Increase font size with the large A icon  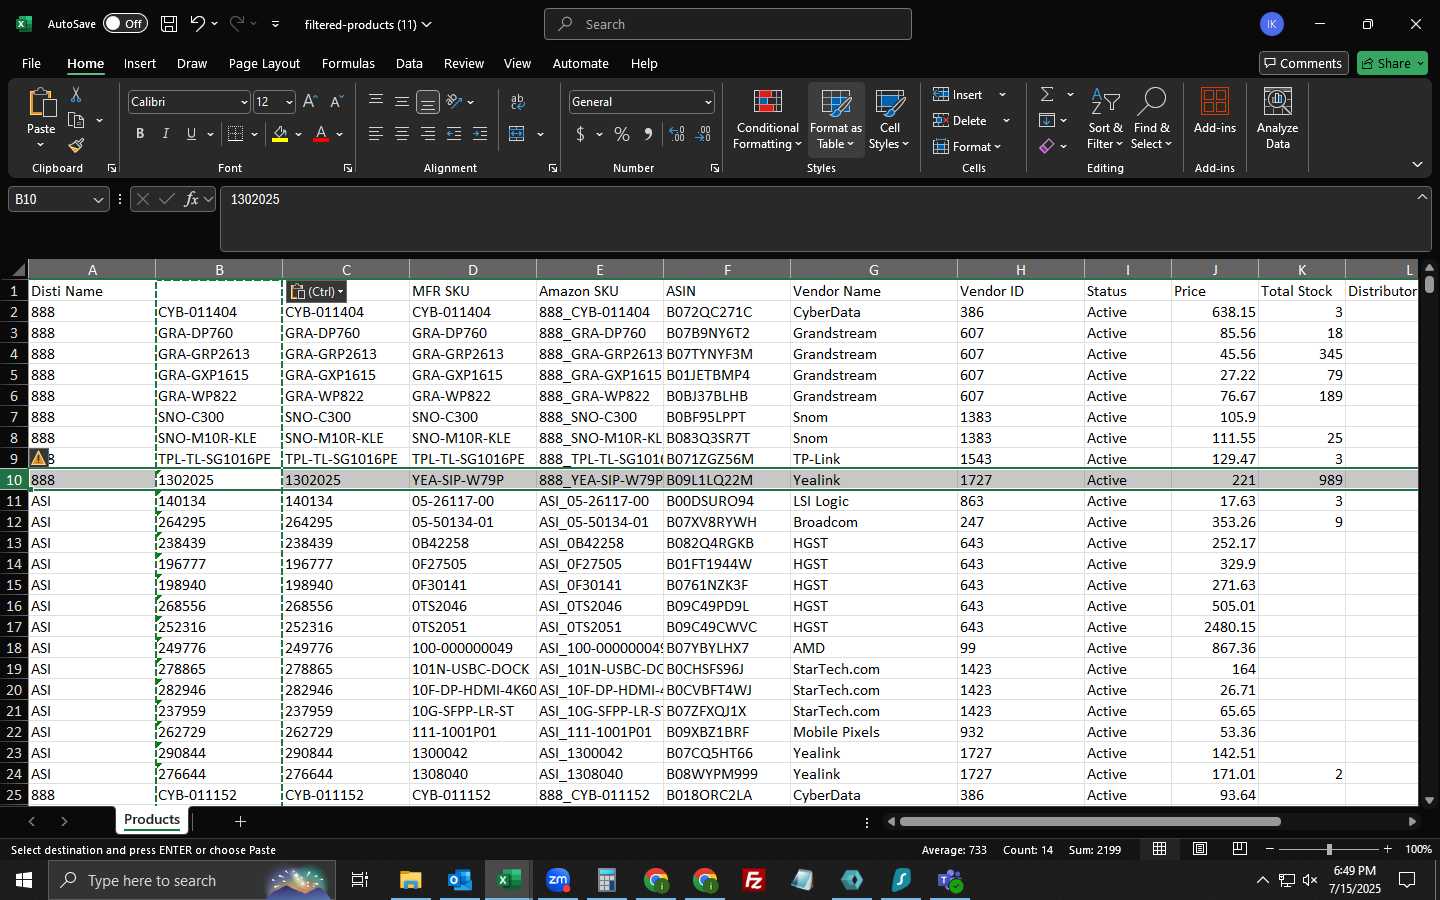pyautogui.click(x=310, y=102)
